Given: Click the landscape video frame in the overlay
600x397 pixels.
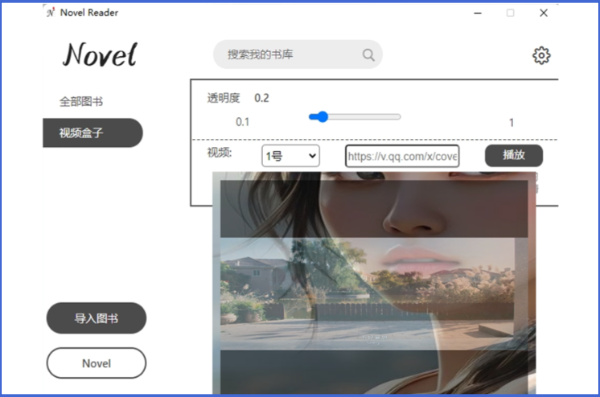Looking at the screenshot, I should click(x=367, y=294).
